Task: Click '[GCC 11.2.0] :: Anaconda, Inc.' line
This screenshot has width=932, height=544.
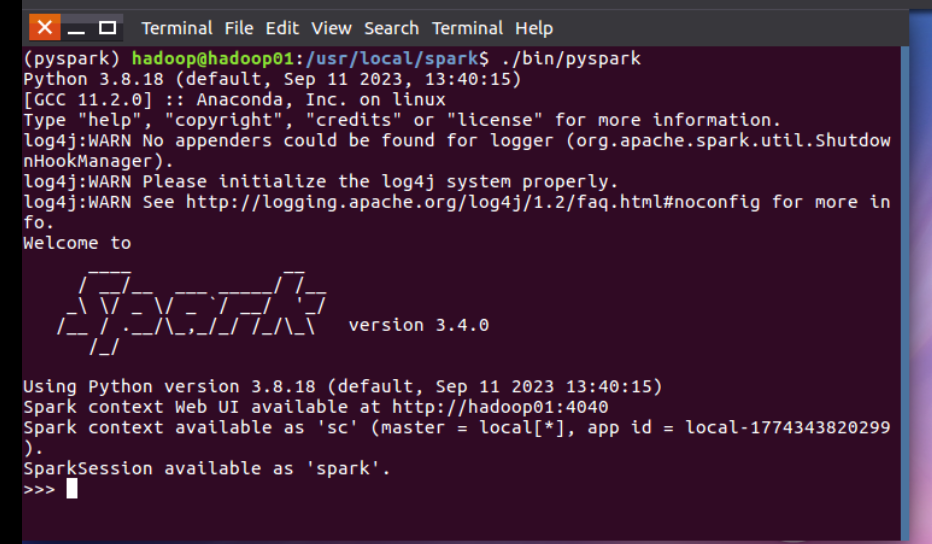Action: click(234, 99)
